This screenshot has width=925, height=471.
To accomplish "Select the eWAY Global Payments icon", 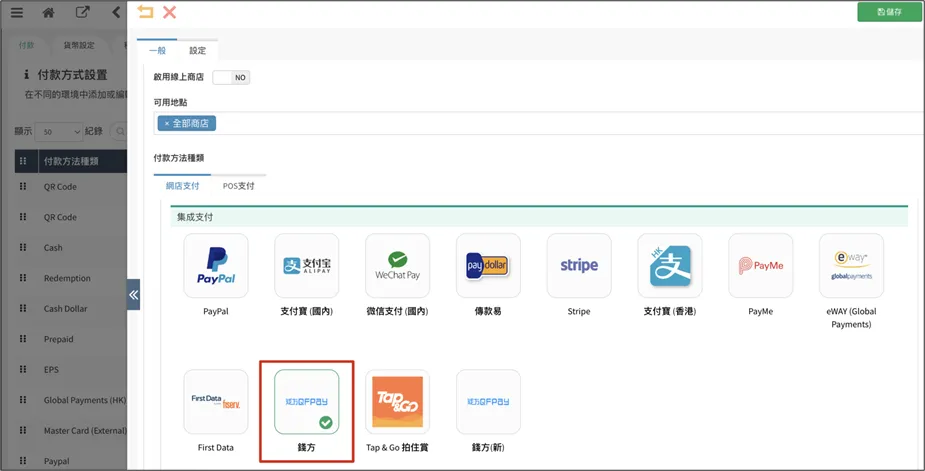I will tap(852, 266).
